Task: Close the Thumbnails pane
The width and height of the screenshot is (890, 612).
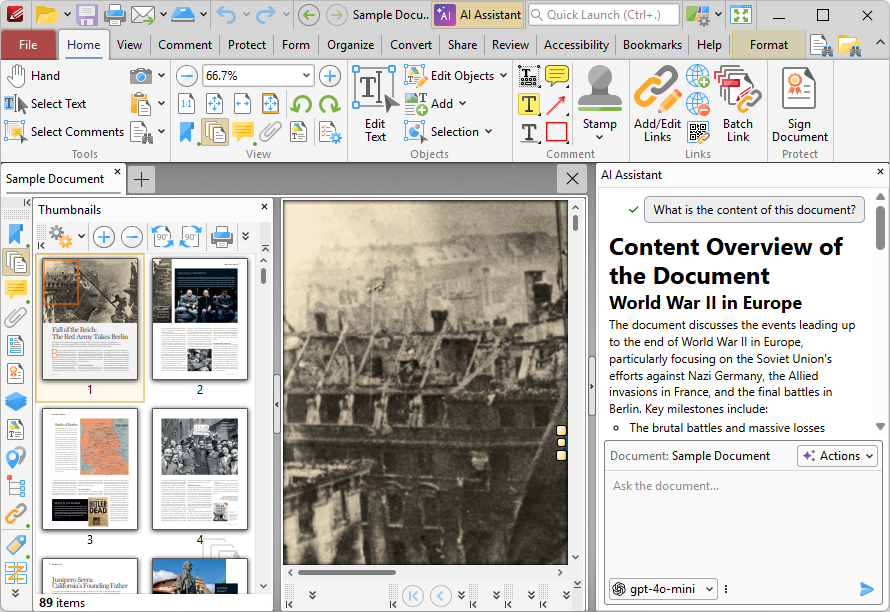Action: [x=265, y=207]
